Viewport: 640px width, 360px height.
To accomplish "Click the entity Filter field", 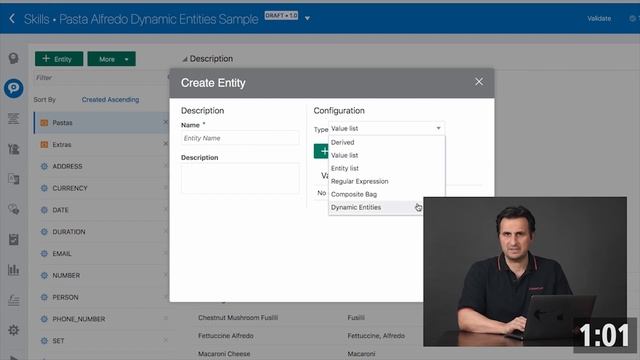I will 100,78.
